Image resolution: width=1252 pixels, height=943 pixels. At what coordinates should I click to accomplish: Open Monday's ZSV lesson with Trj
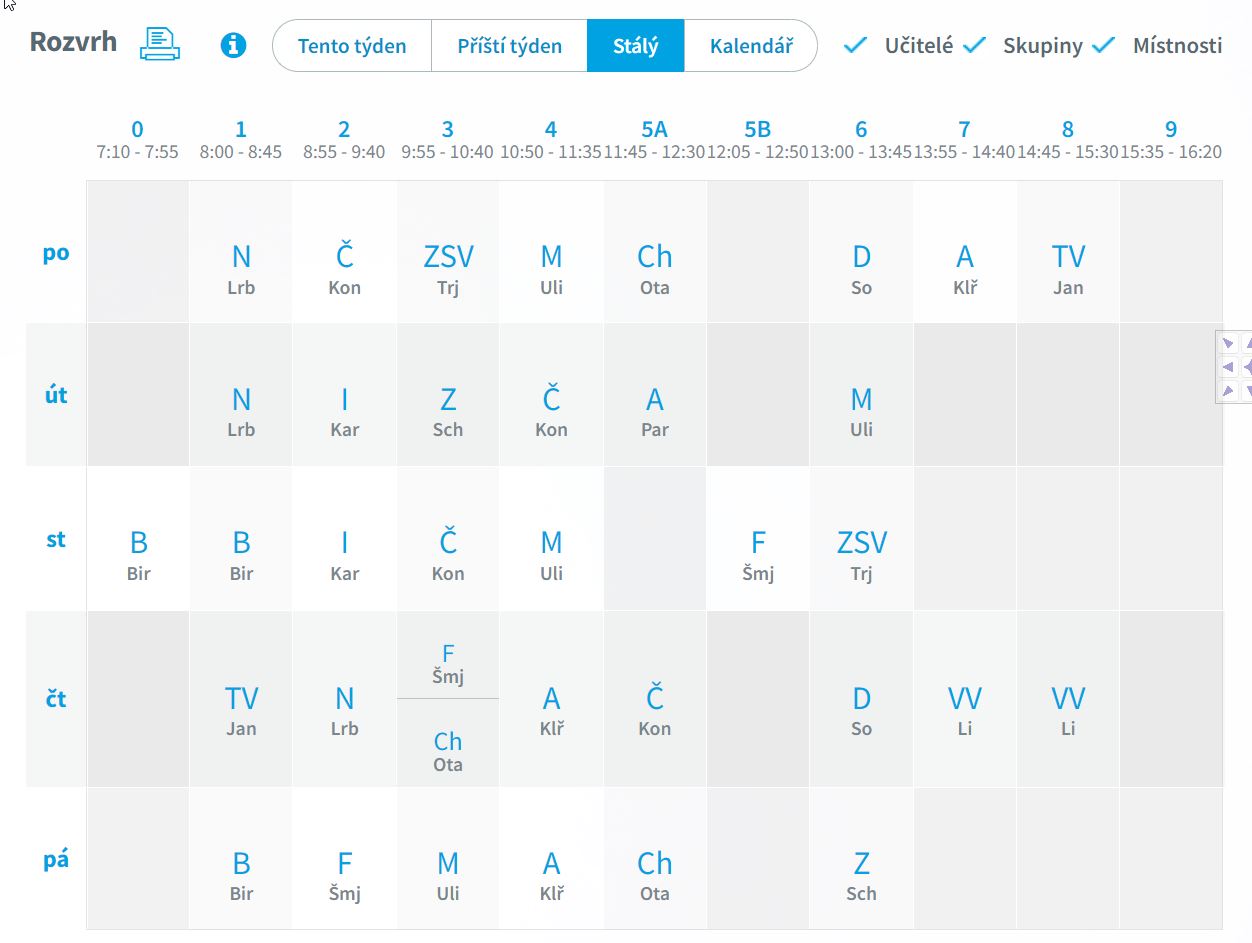coord(448,268)
